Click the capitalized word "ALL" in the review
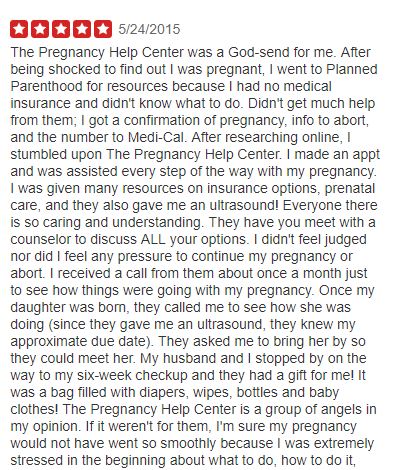Viewport: 393px width, 470px height. click(153, 239)
